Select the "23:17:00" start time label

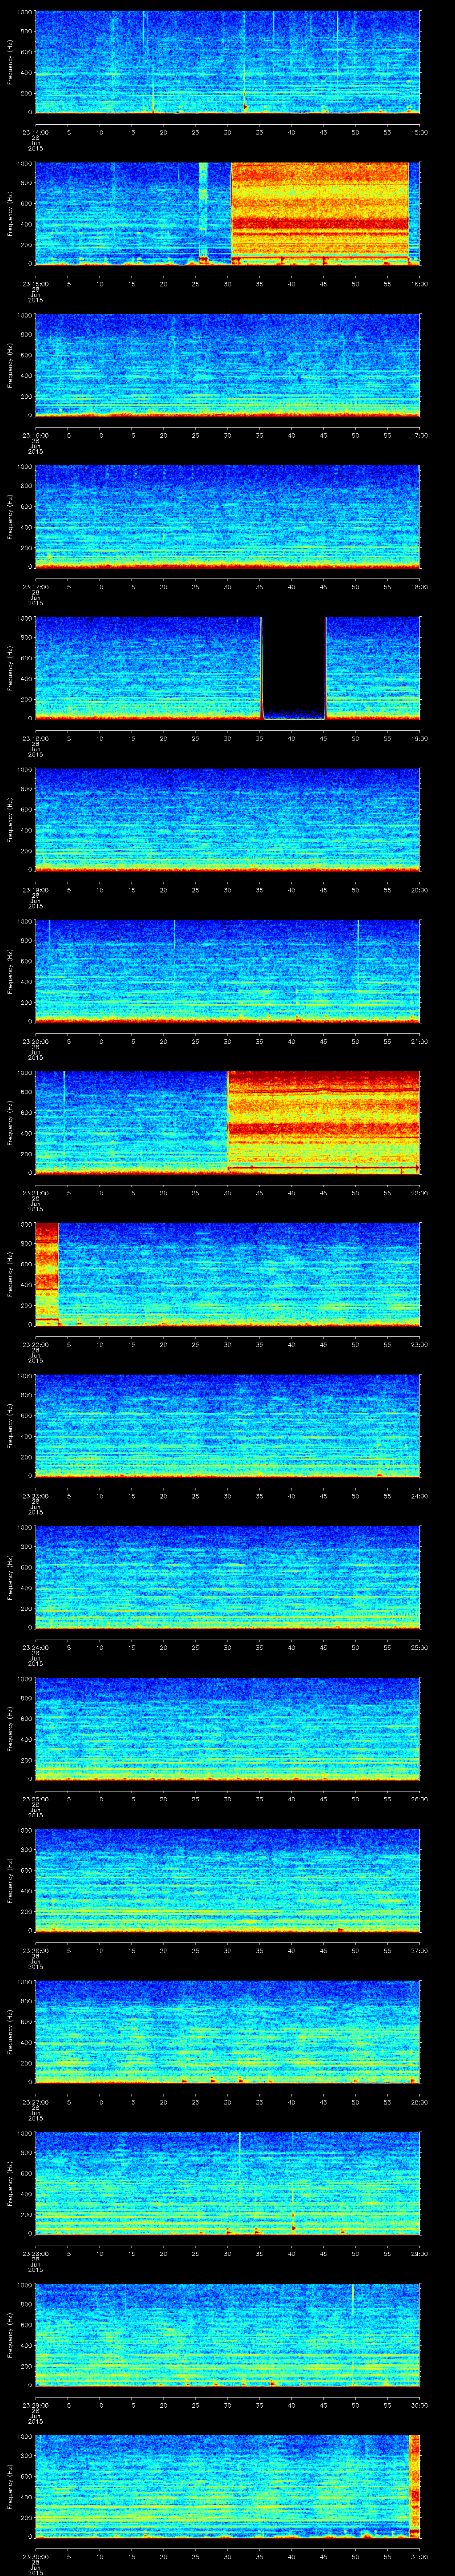pos(35,587)
